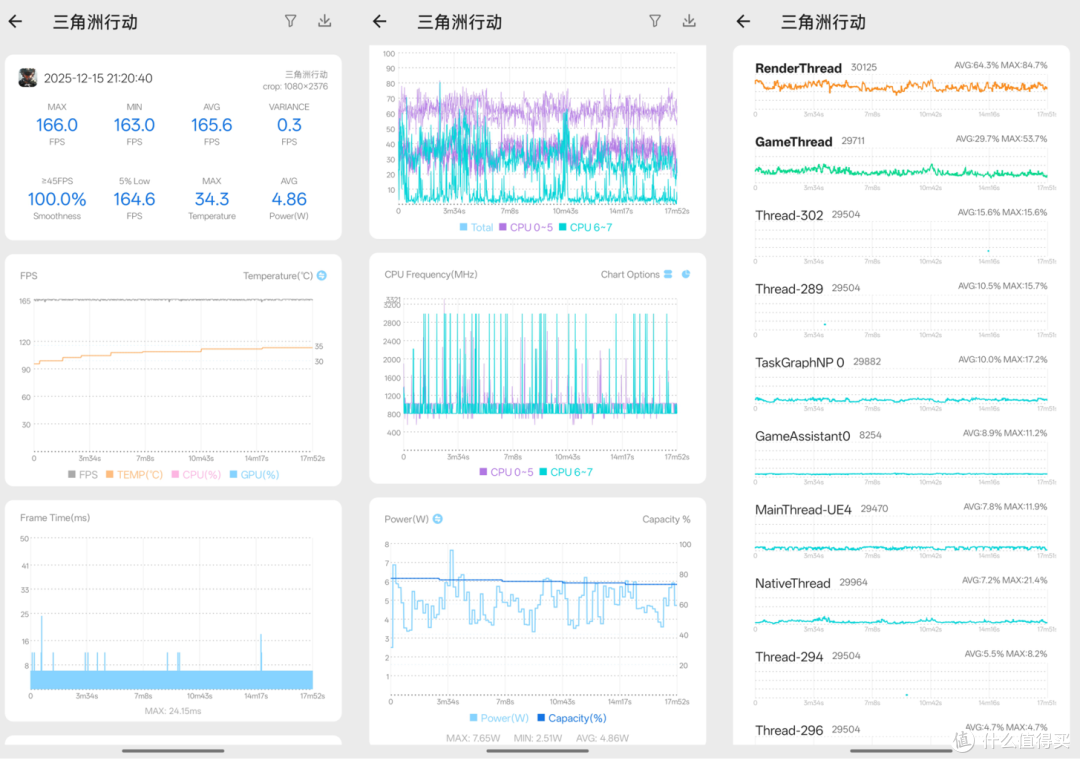Hide the TEMP(°C) legend series

click(134, 474)
